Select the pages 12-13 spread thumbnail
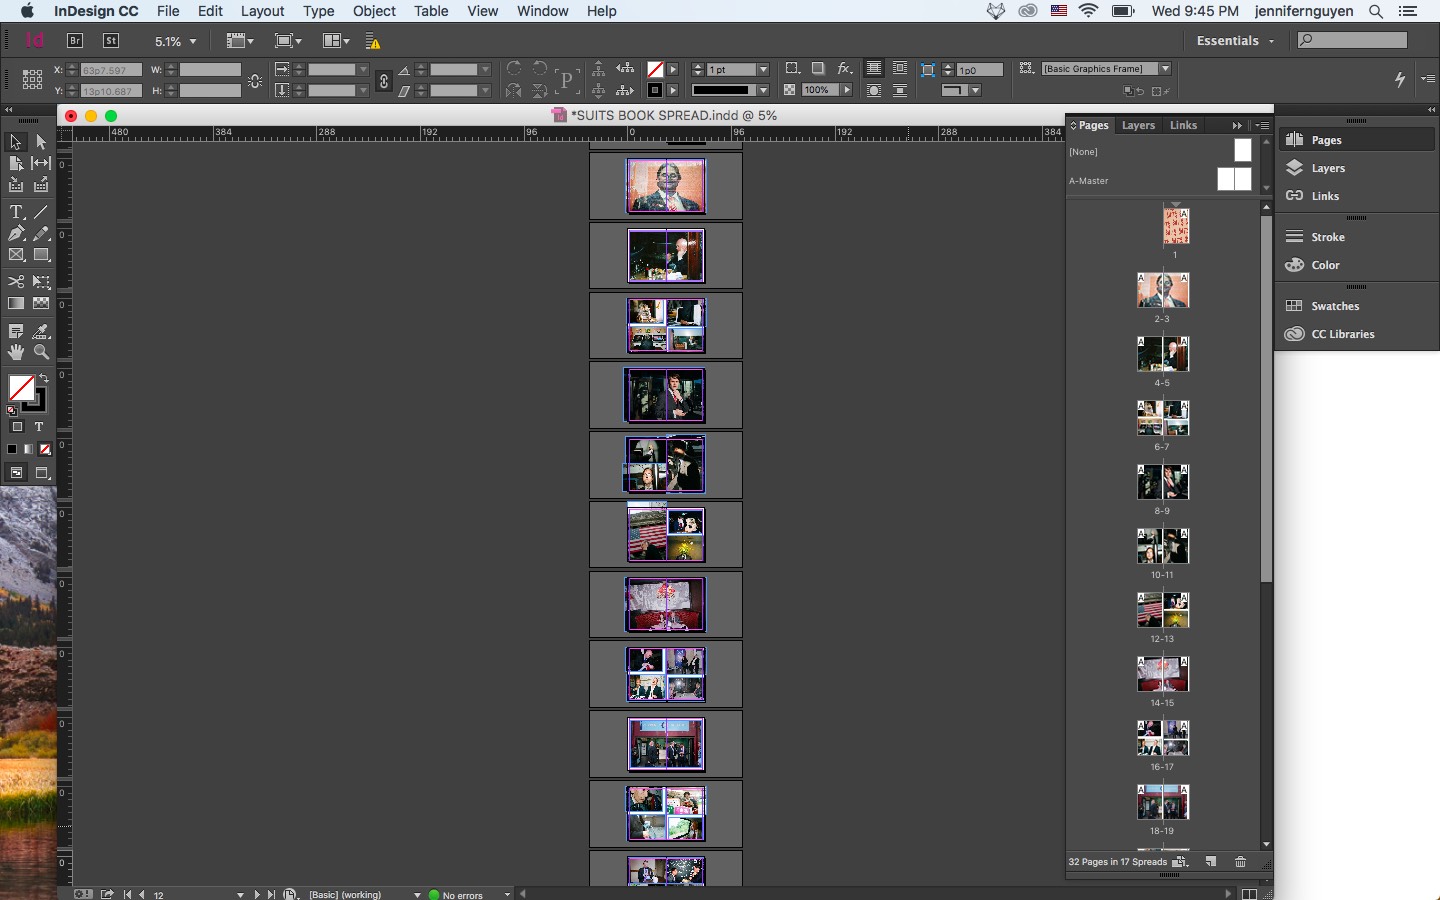Screen dimensions: 1440x900 click(x=1162, y=611)
